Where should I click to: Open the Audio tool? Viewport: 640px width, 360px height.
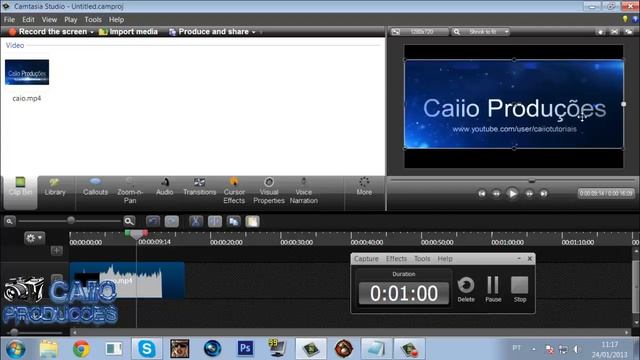(164, 187)
